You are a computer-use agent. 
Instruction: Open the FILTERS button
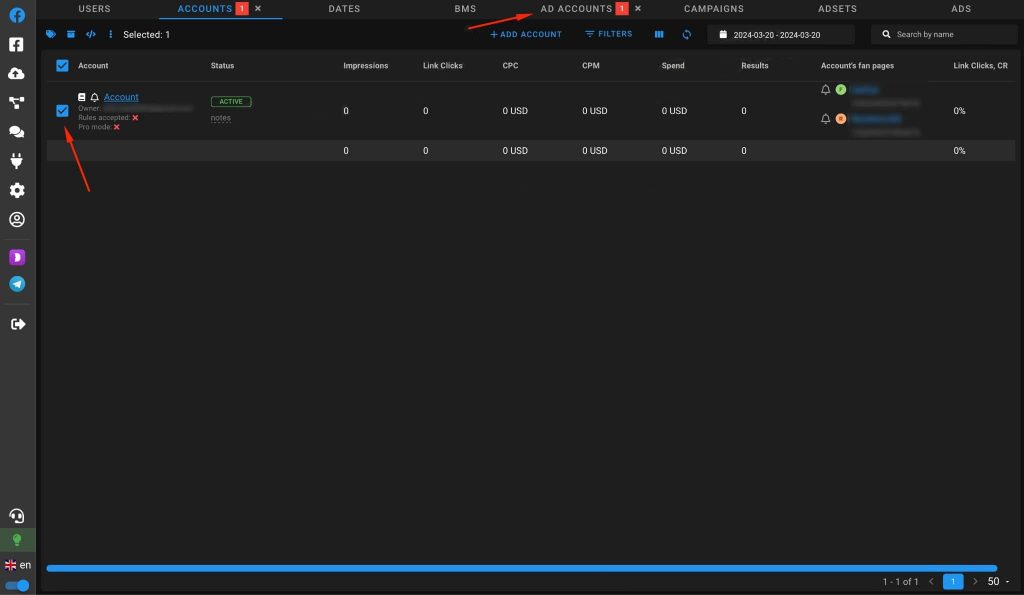click(609, 34)
